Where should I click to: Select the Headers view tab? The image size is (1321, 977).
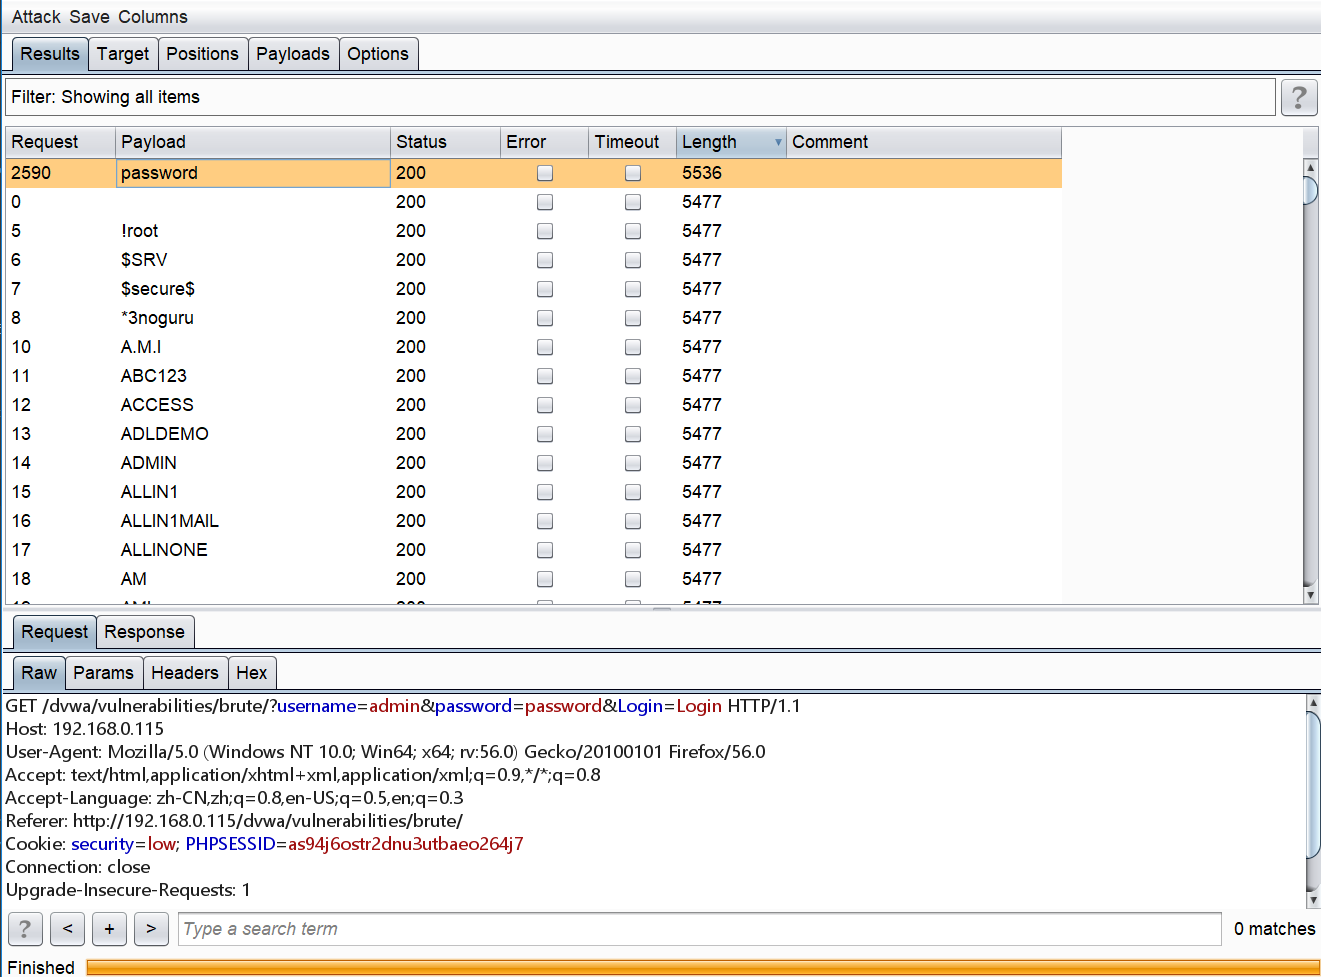(185, 673)
